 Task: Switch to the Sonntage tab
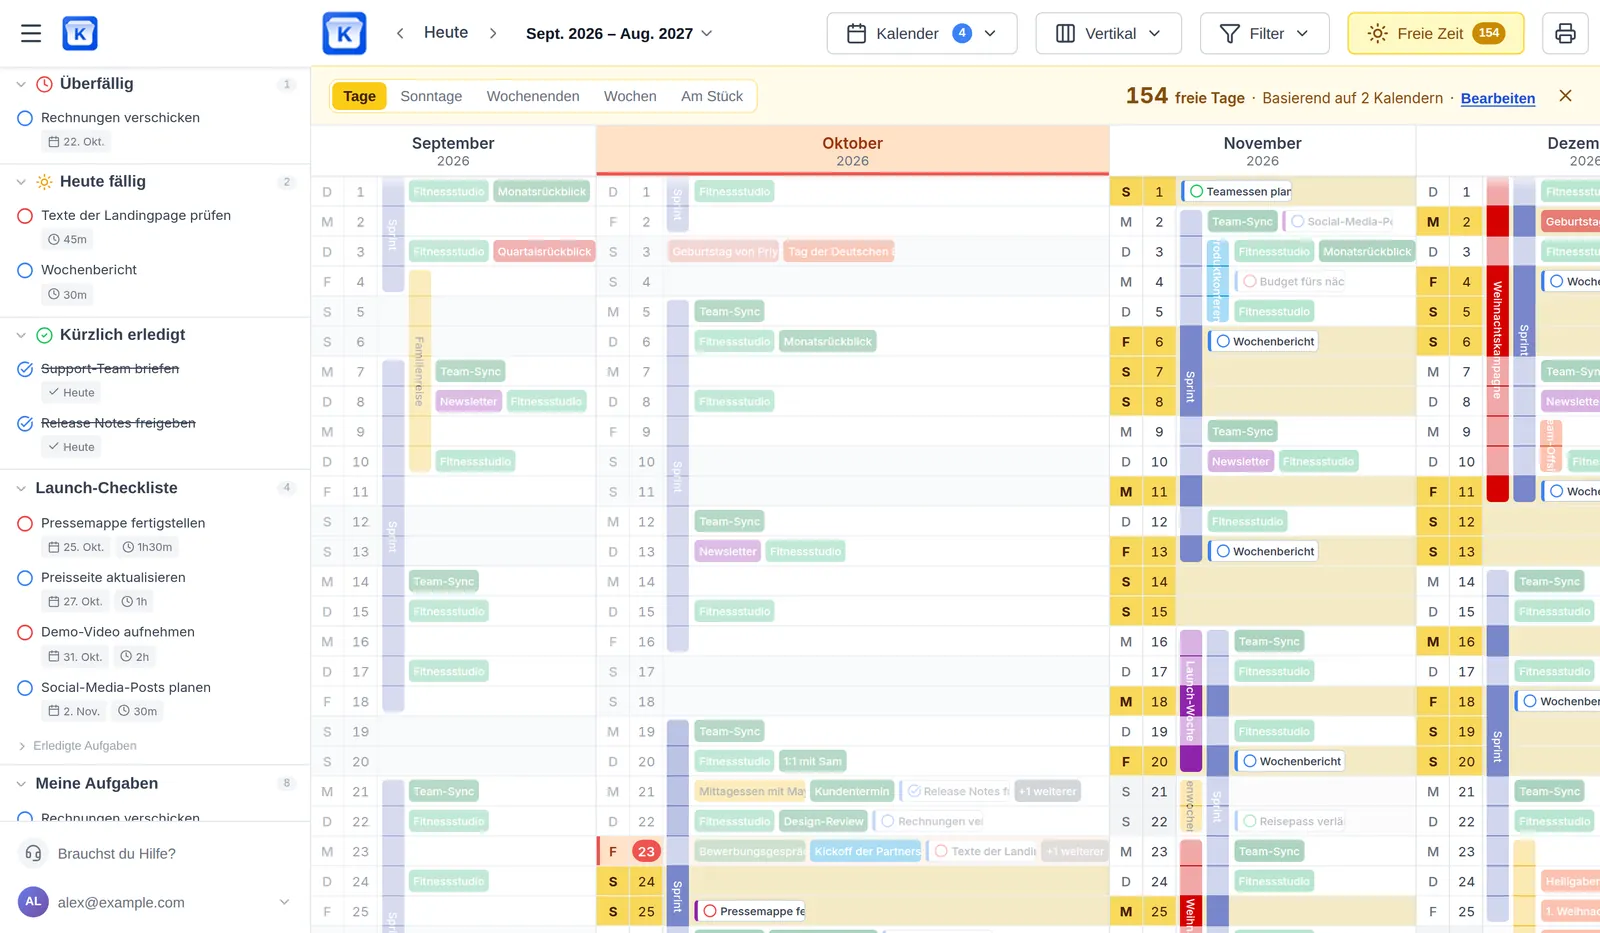pyautogui.click(x=431, y=96)
